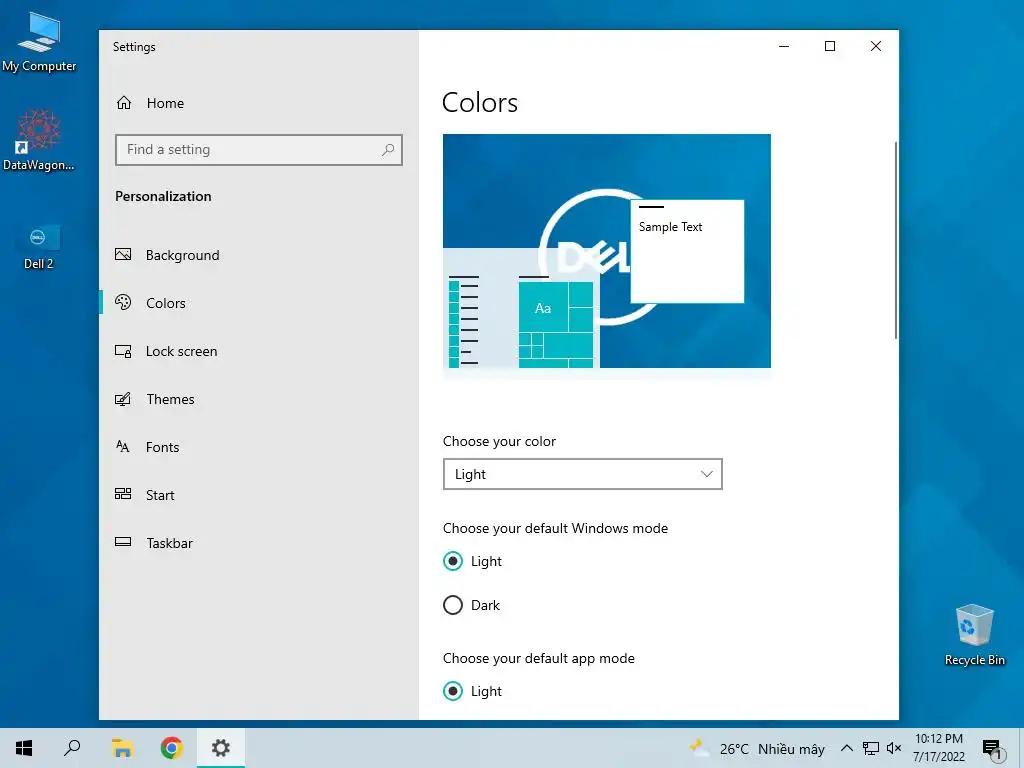Click the Home label in Settings
Screen dimensions: 1024x768
[165, 103]
